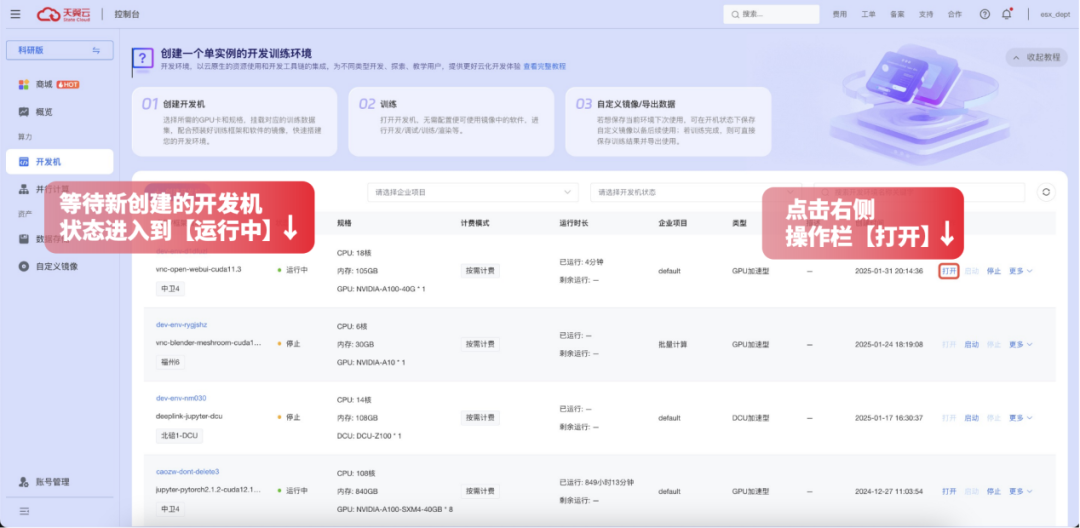Open the dev-env-rygjshz machine link
Viewport: 1080px width, 528px height.
click(x=182, y=325)
